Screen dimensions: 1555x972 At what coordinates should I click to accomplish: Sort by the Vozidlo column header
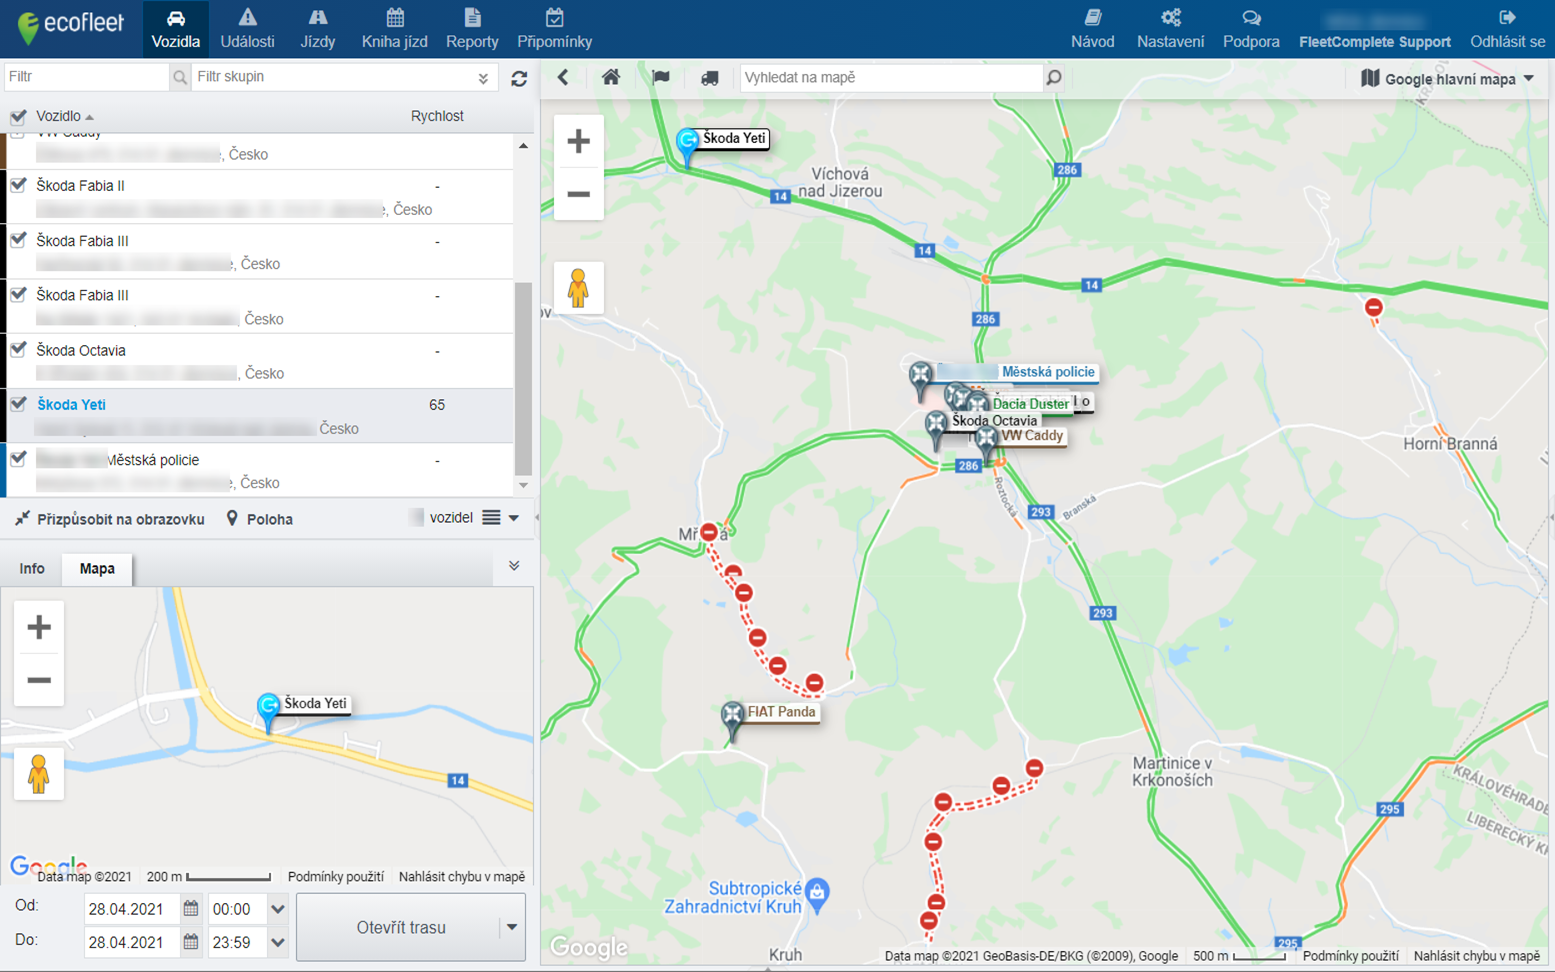click(65, 116)
